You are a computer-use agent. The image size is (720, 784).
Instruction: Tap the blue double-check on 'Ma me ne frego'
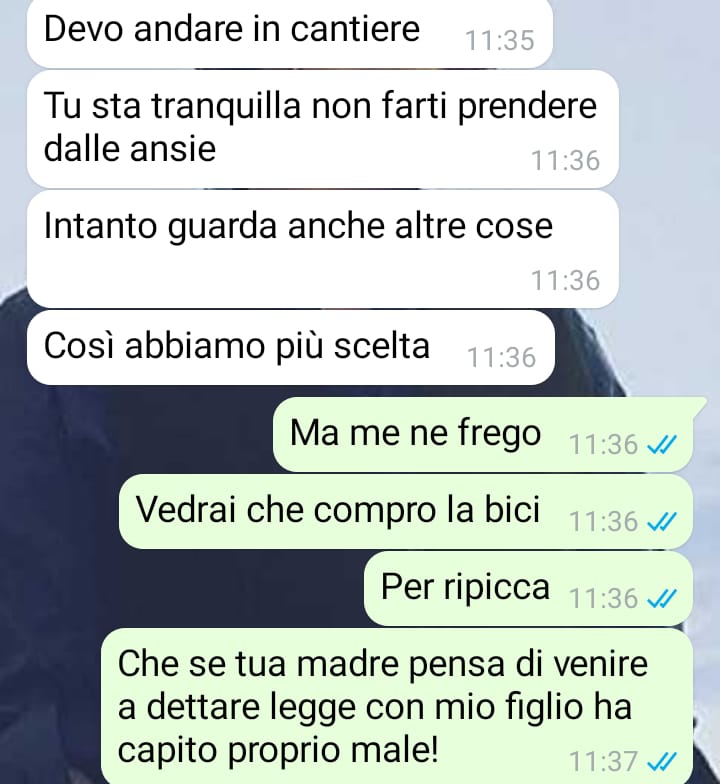coord(662,444)
